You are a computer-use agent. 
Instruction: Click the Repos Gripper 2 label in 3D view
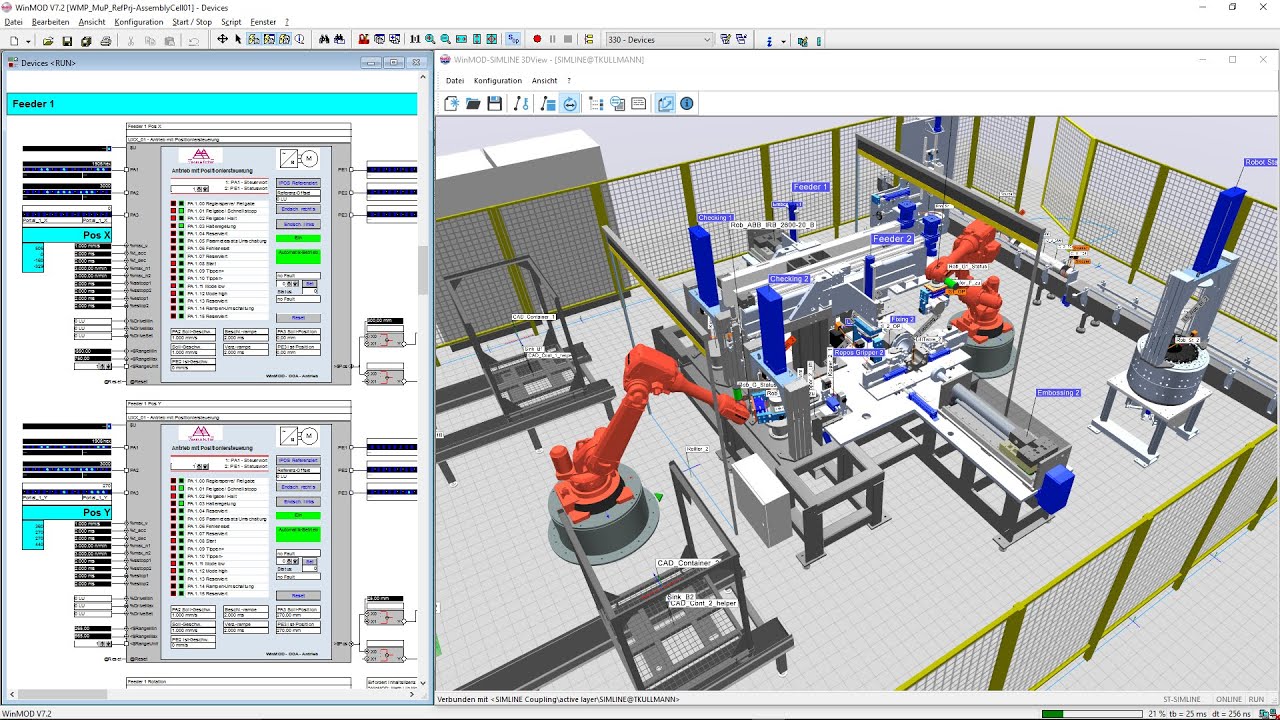click(x=859, y=353)
